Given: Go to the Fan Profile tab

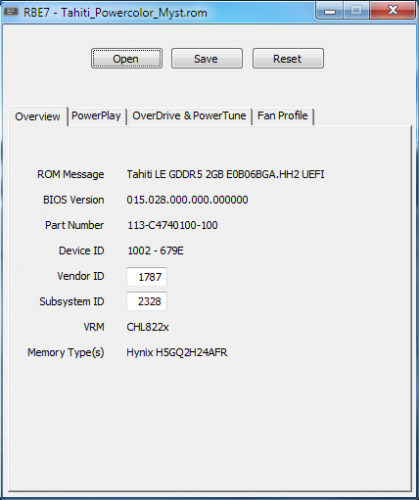Looking at the screenshot, I should coord(283,116).
